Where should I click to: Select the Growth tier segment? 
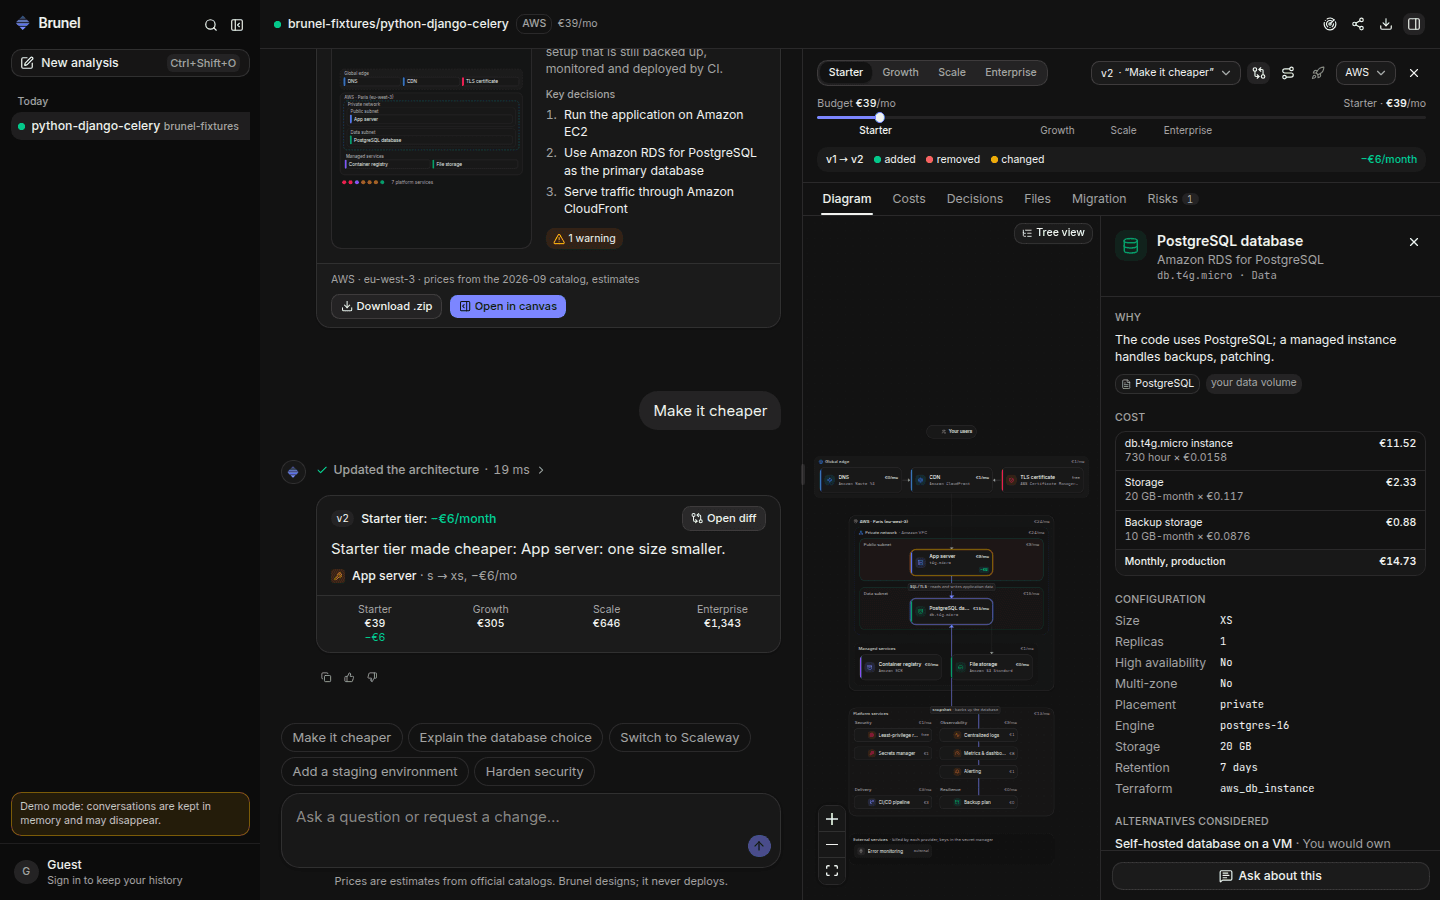900,73
